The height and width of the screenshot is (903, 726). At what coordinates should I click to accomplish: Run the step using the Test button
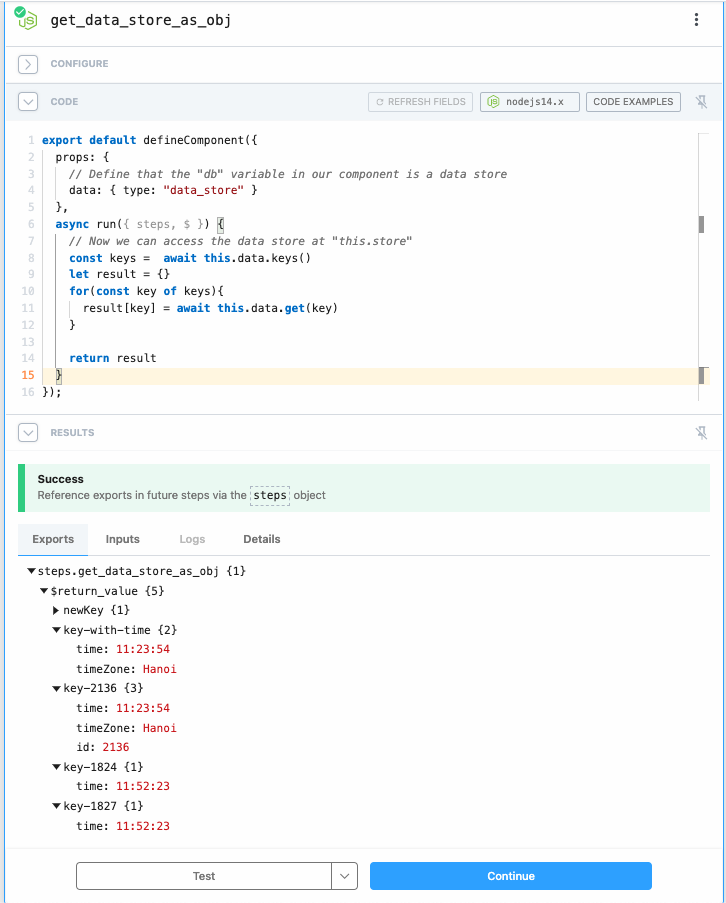(x=204, y=875)
